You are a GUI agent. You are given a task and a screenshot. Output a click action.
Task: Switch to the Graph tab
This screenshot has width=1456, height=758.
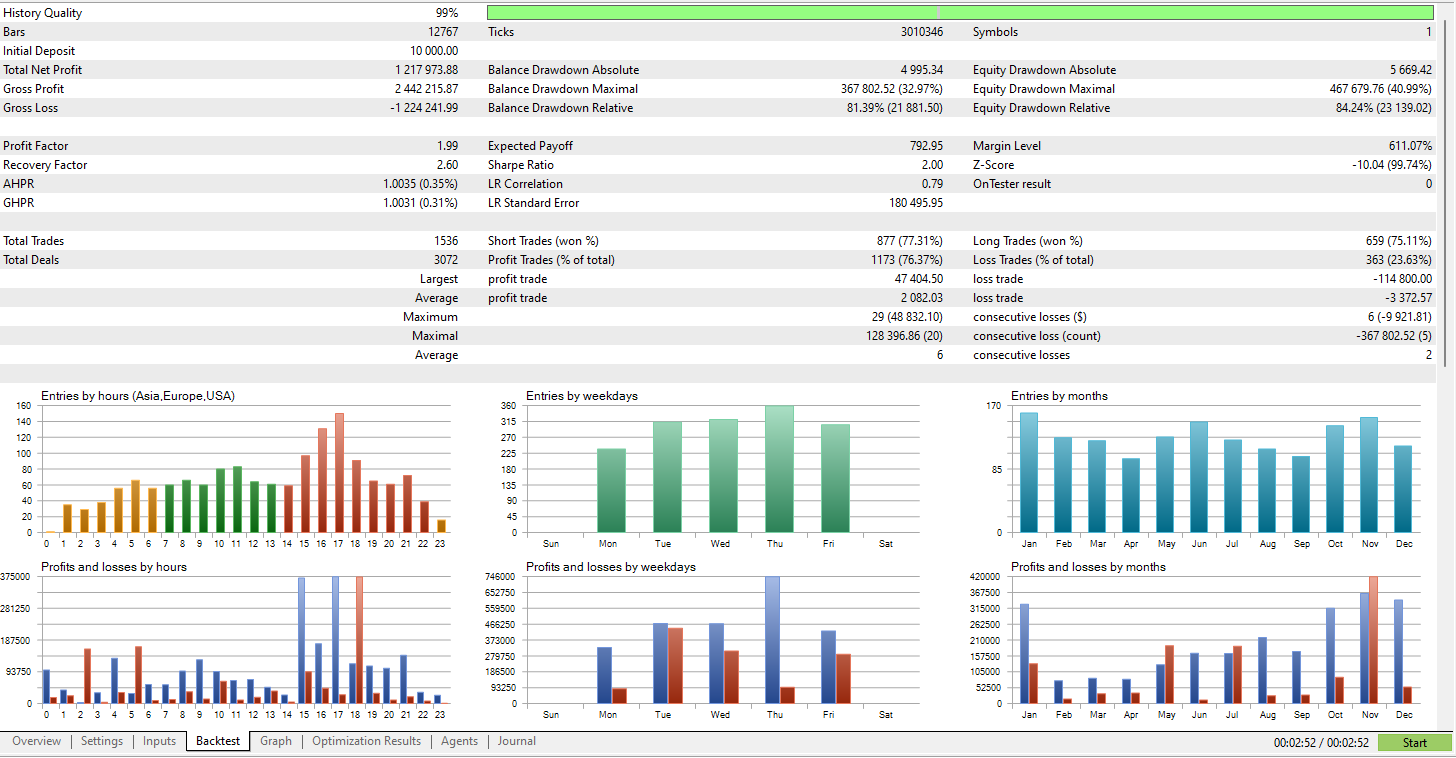[x=276, y=741]
